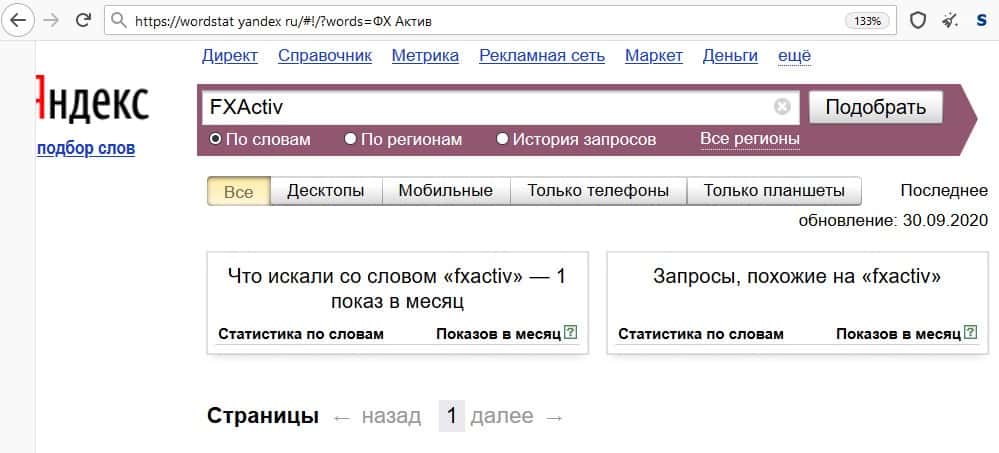This screenshot has width=999, height=453.
Task: Switch to the Десктопы tab
Action: [x=326, y=191]
